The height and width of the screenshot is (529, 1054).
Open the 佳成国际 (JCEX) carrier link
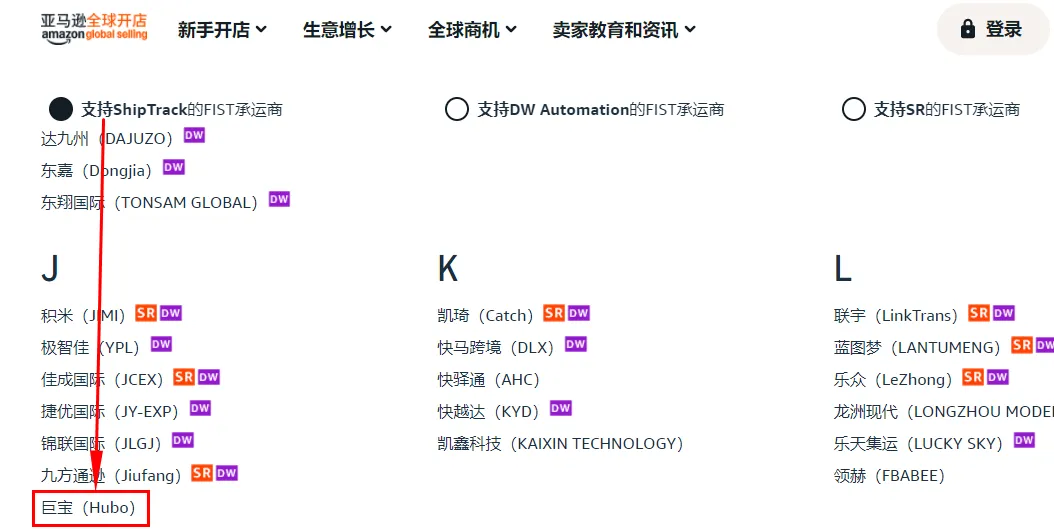click(103, 379)
